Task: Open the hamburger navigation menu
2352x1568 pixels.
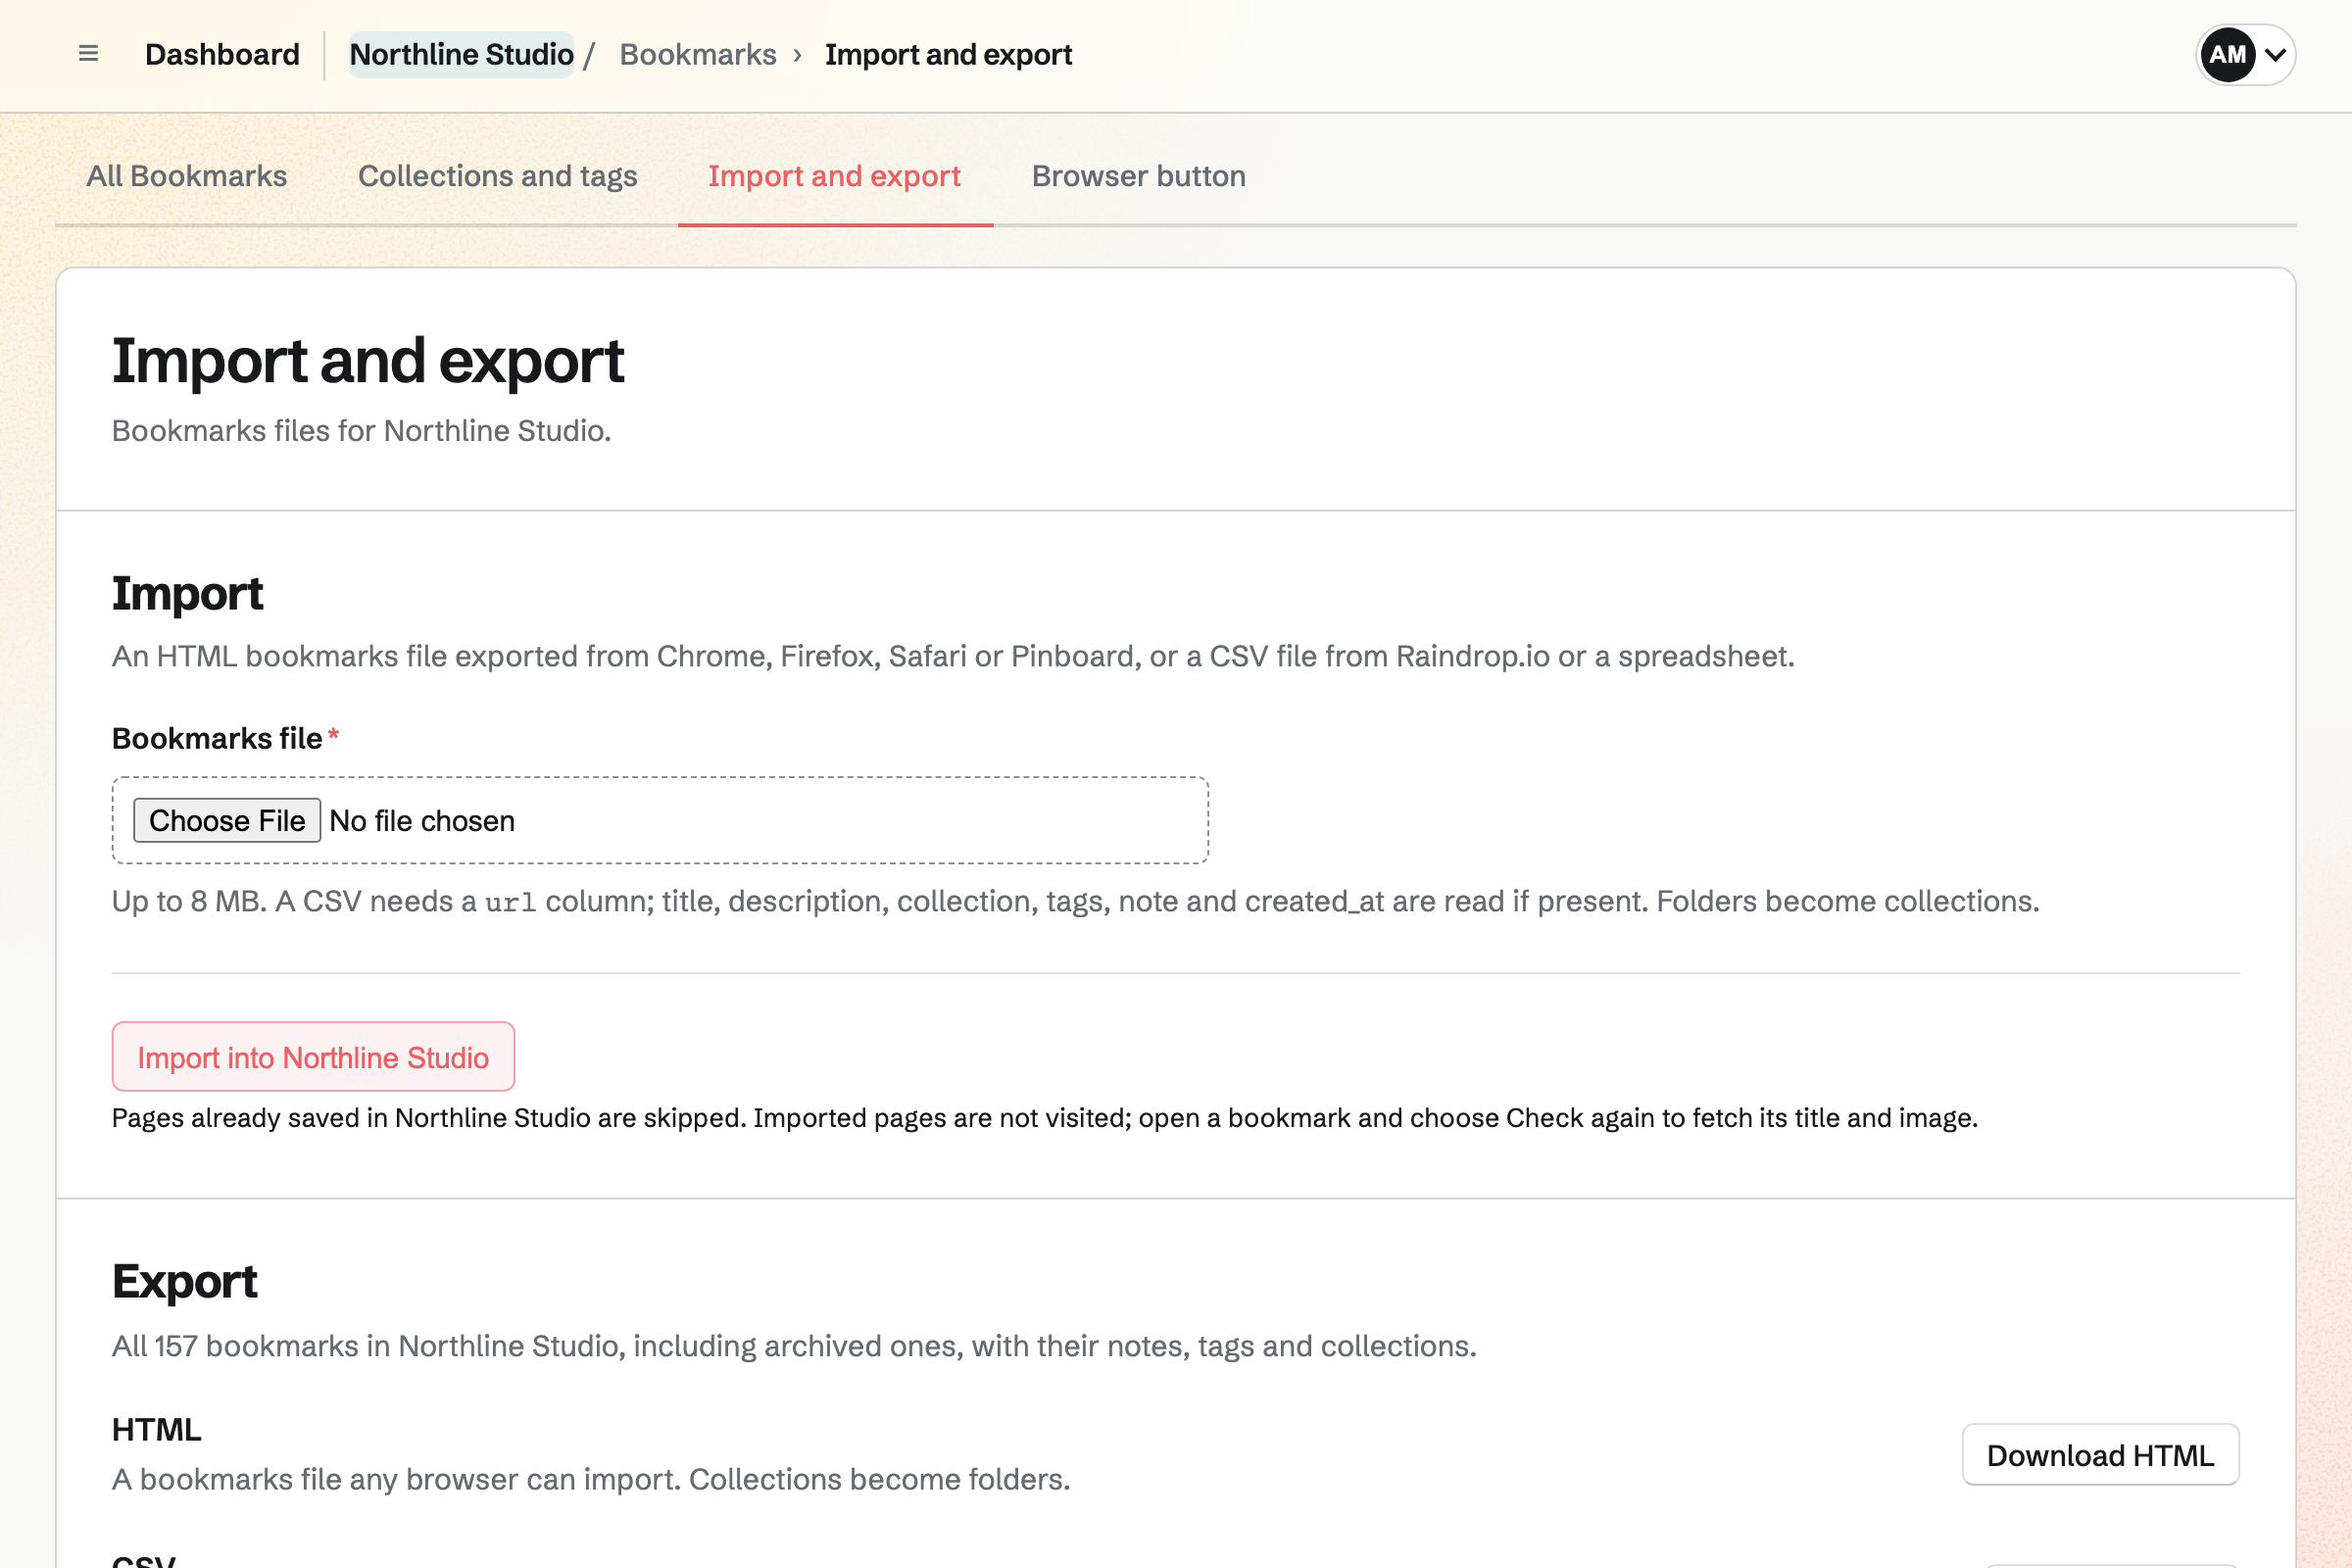Action: [88, 54]
